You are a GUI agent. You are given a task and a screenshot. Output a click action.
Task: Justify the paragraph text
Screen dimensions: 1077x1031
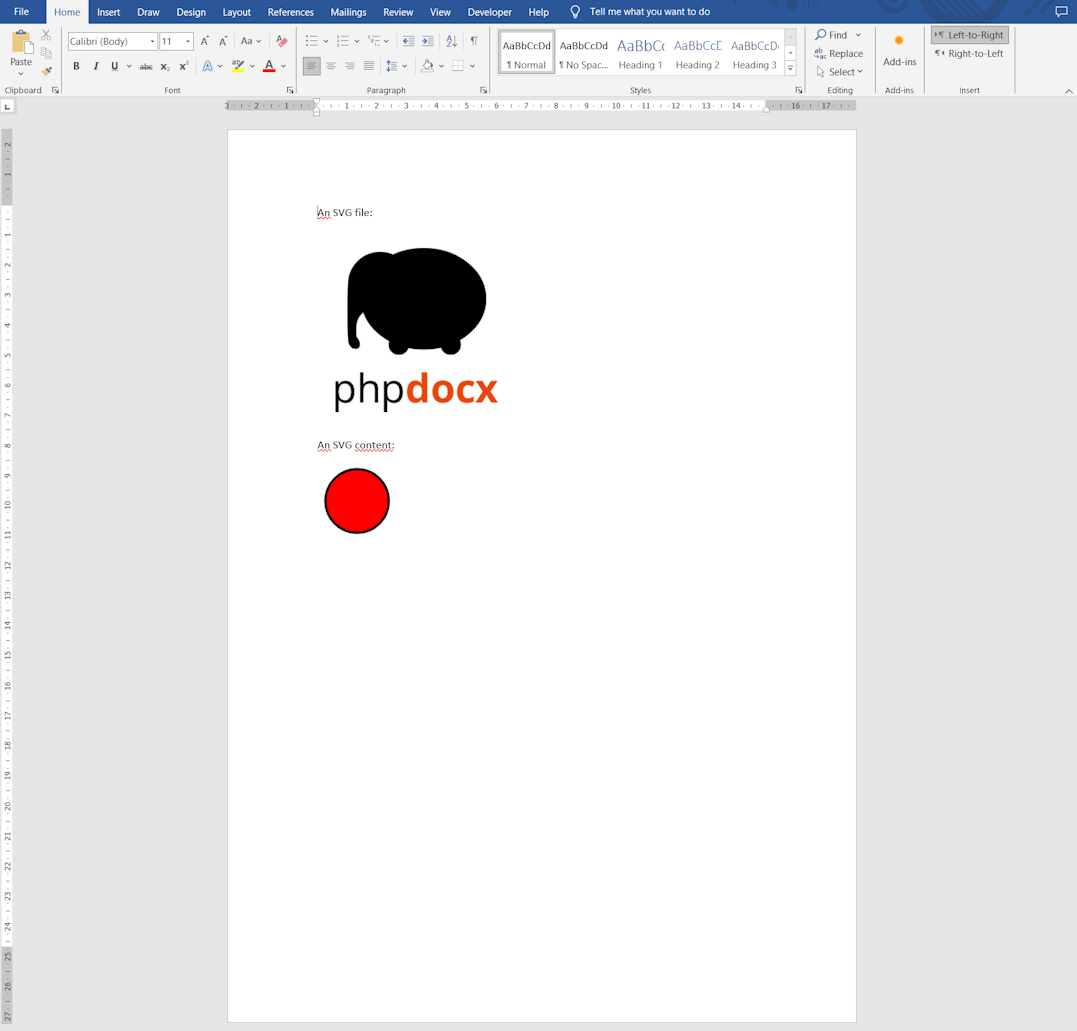[369, 66]
